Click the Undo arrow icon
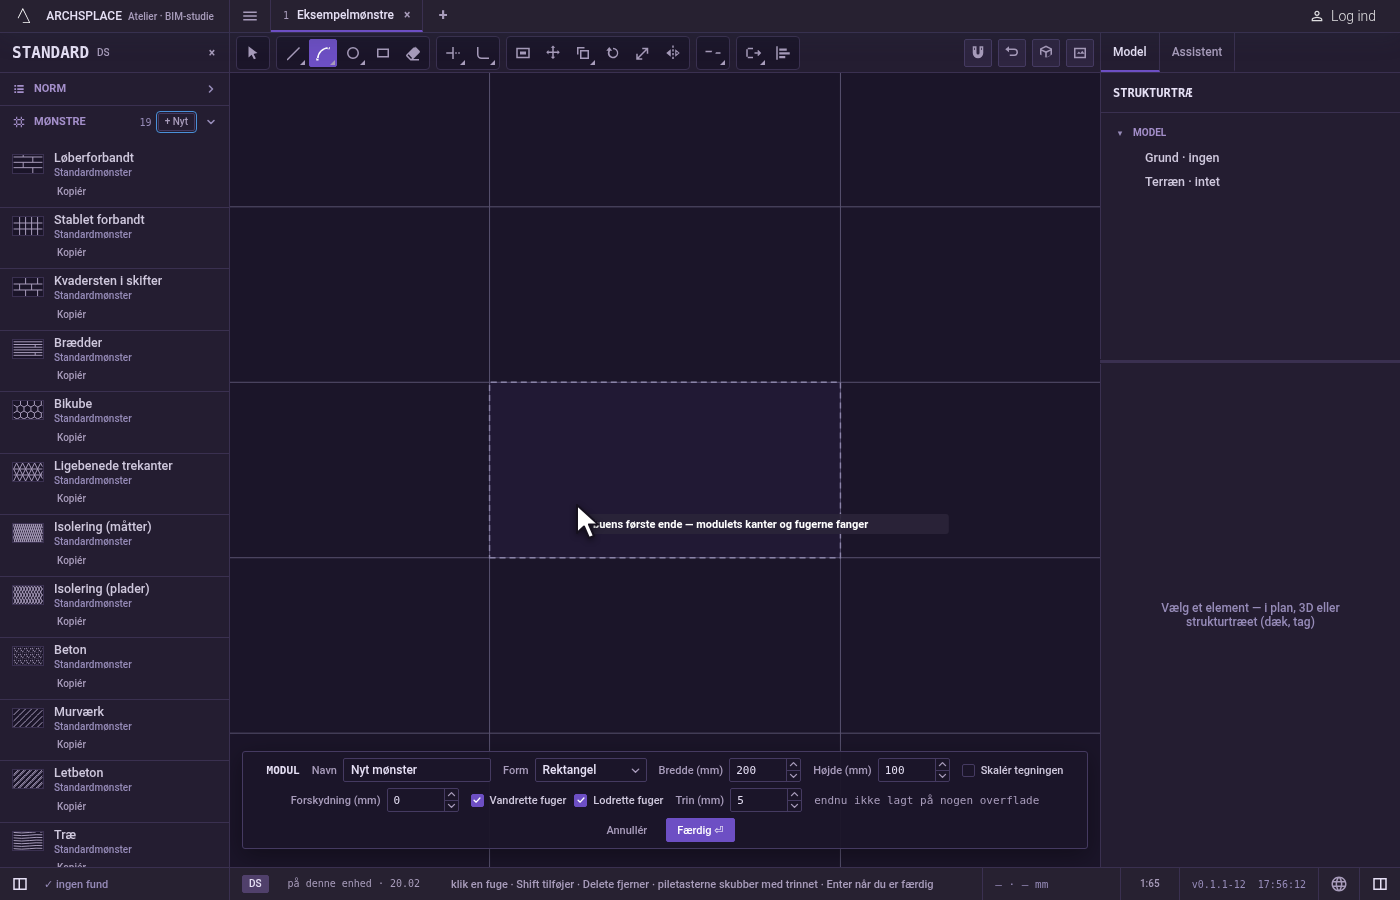 [1012, 53]
